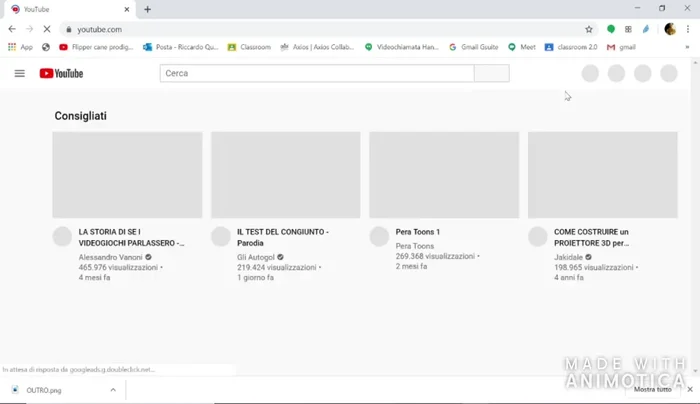The width and height of the screenshot is (700, 404).
Task: Click title IL TEST DEL CONGIUNTO - Parodia
Action: (283, 237)
